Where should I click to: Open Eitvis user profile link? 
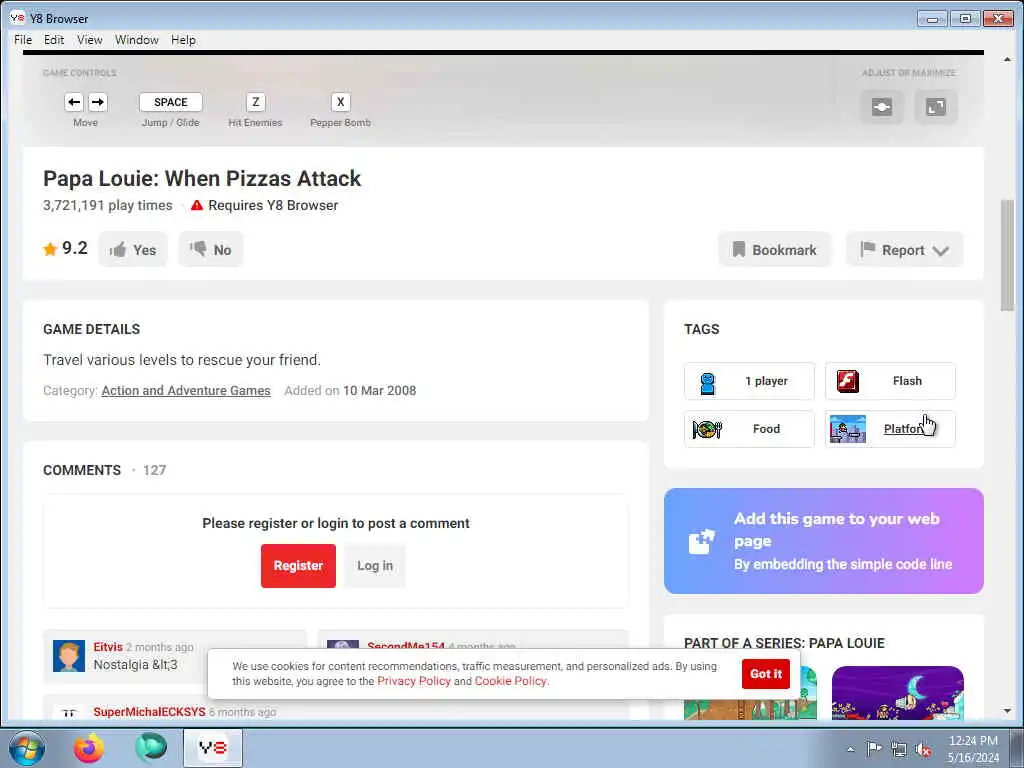[108, 647]
